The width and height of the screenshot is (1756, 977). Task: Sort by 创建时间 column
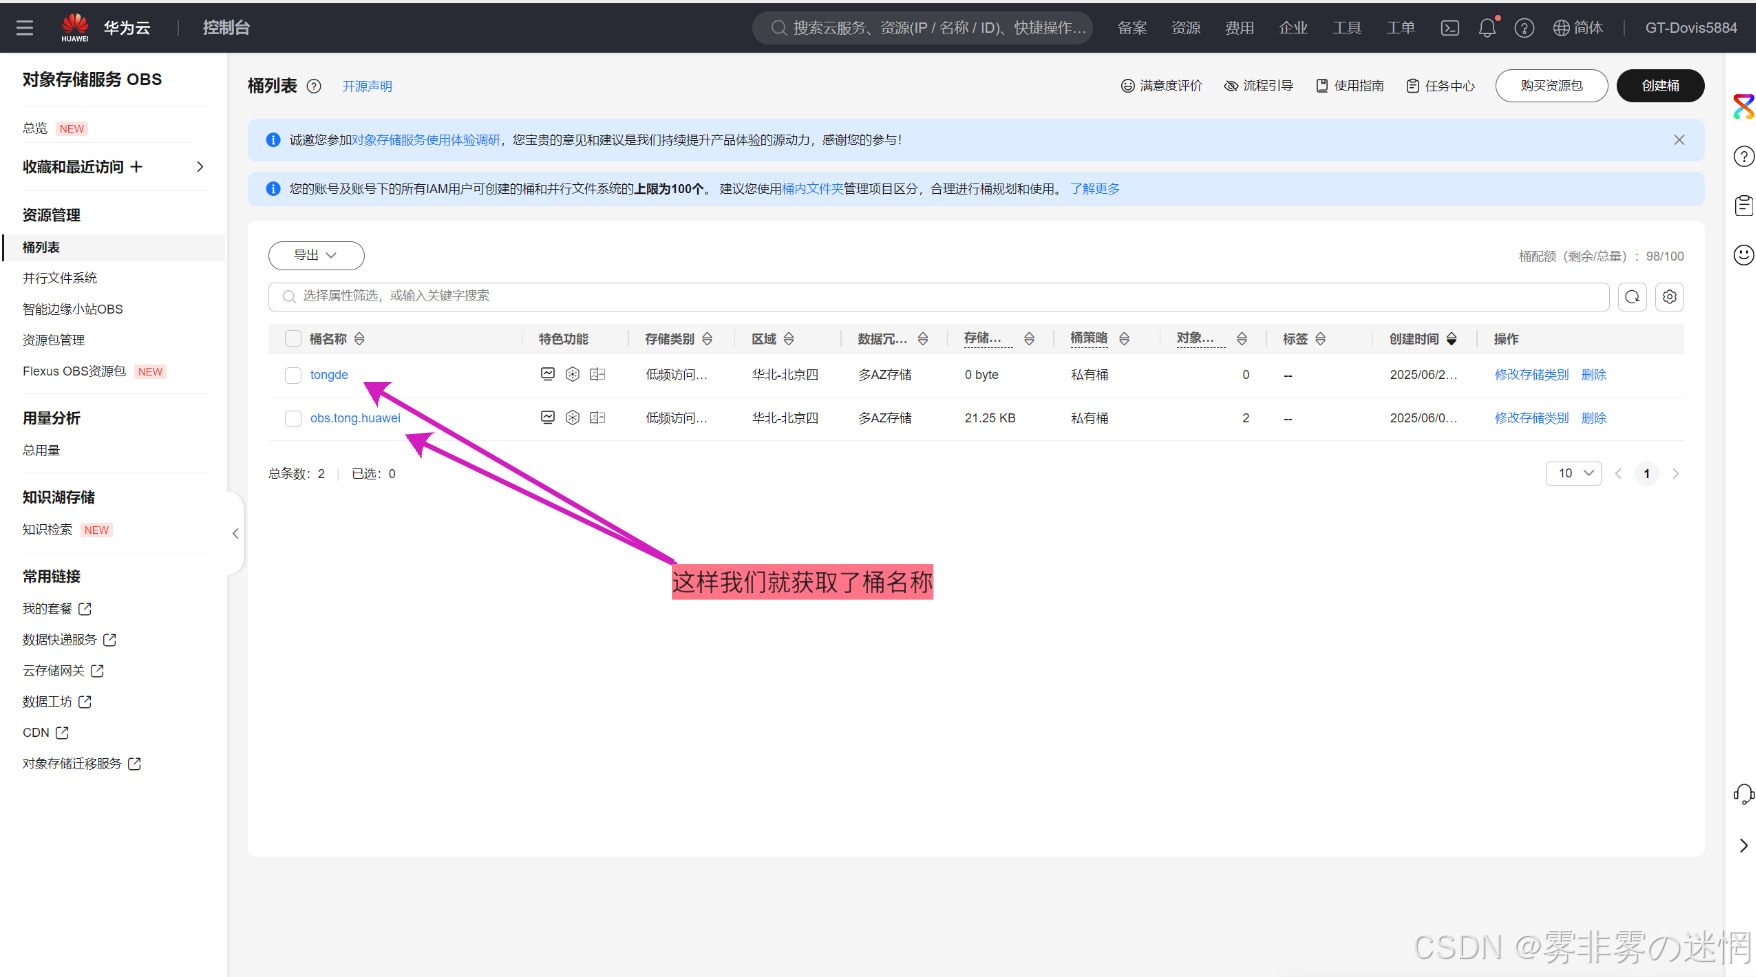[1422, 339]
